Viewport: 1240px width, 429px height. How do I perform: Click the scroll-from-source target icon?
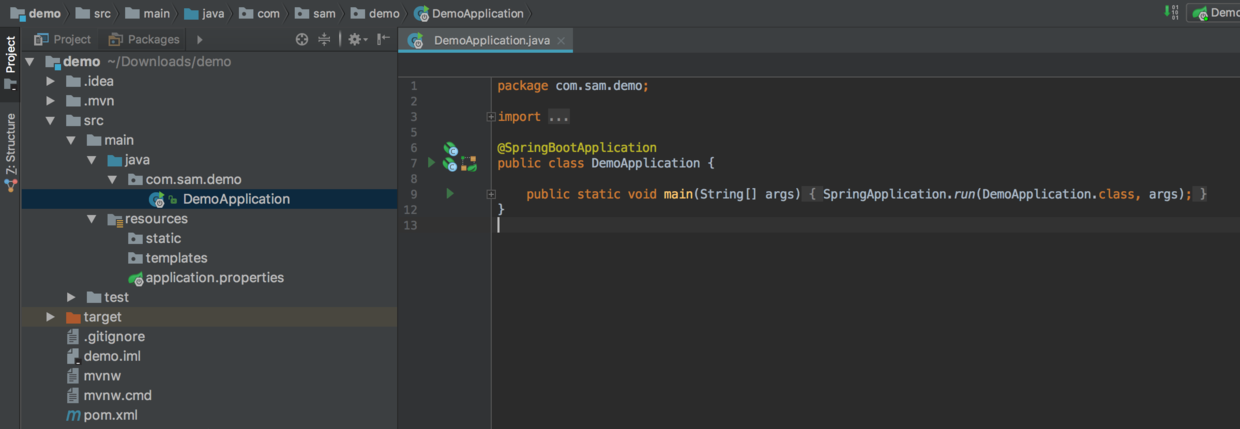point(302,40)
